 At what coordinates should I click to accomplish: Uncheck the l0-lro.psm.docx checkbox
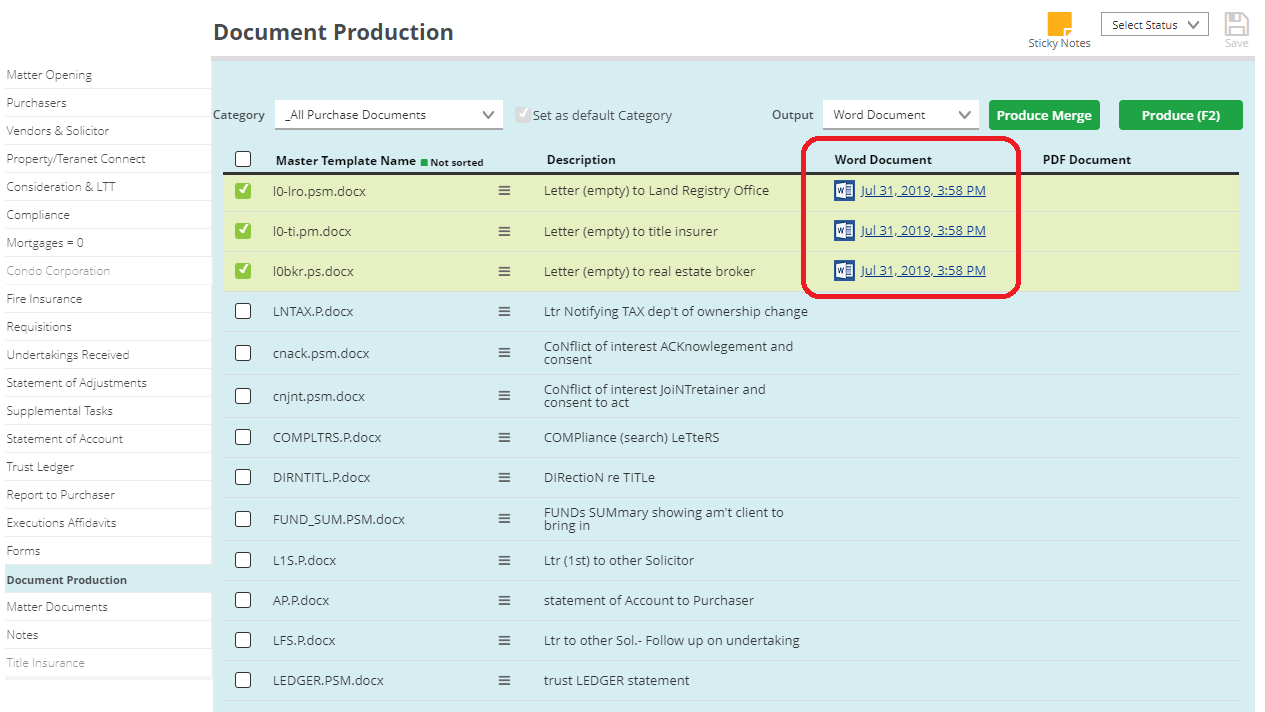coord(243,190)
